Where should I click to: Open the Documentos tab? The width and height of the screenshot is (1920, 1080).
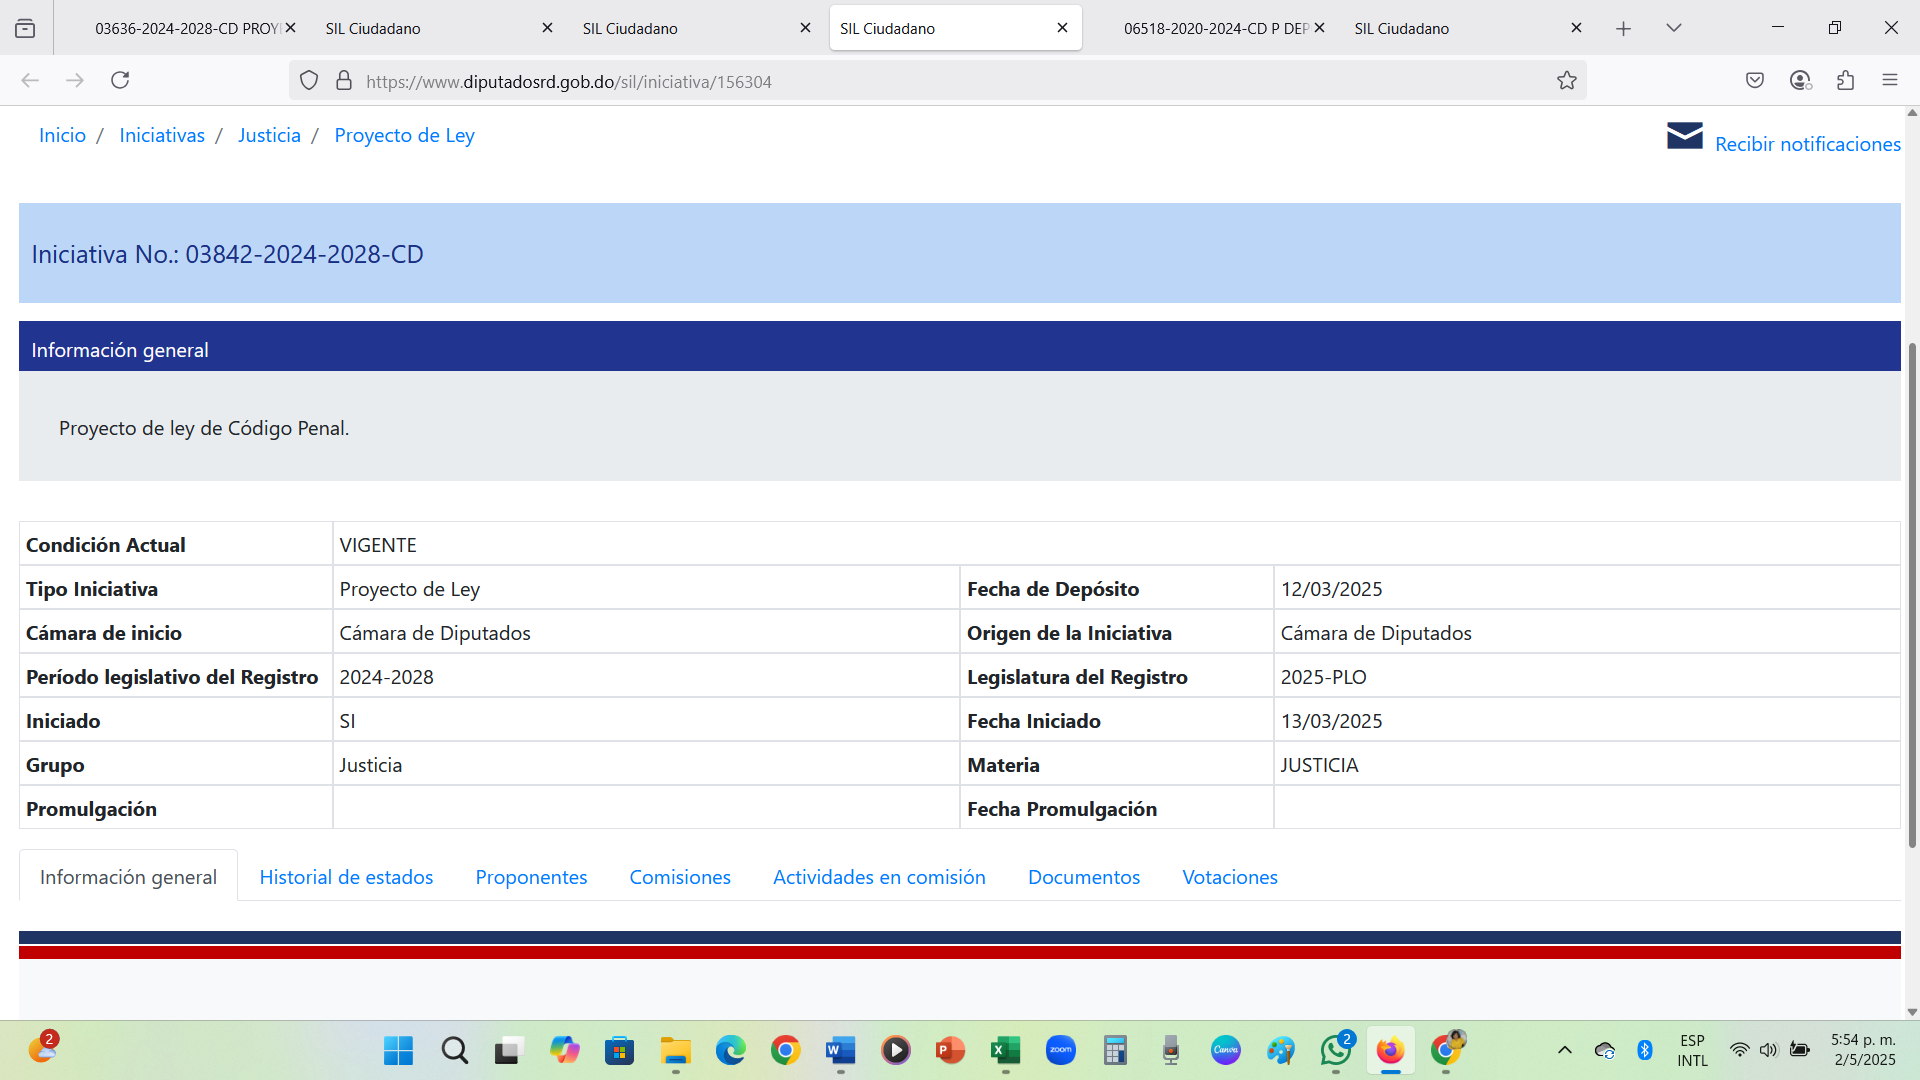click(x=1083, y=877)
